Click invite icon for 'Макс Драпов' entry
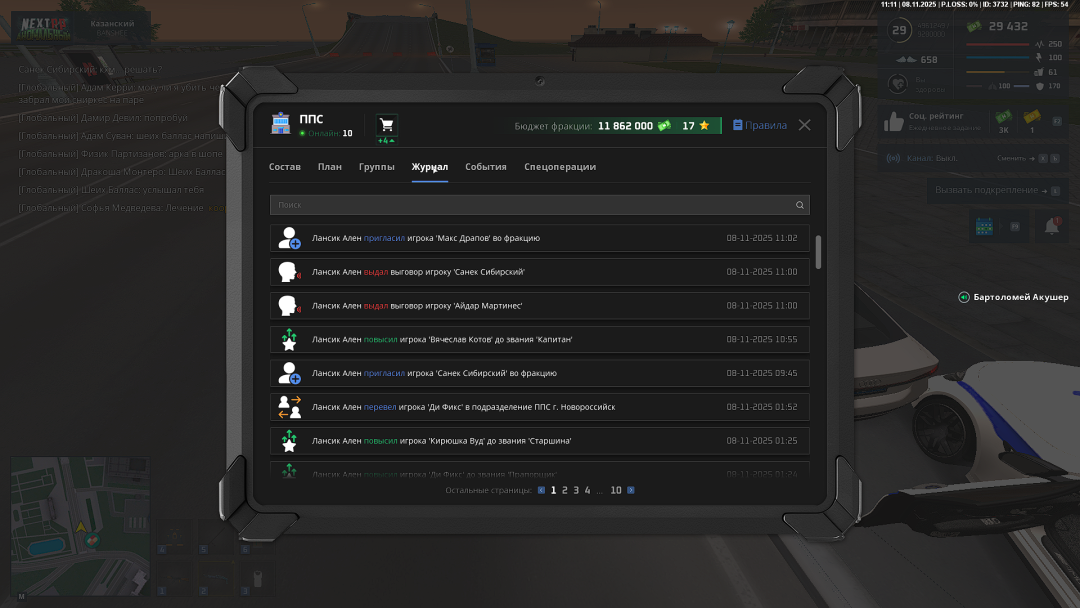The image size is (1080, 608). click(289, 238)
